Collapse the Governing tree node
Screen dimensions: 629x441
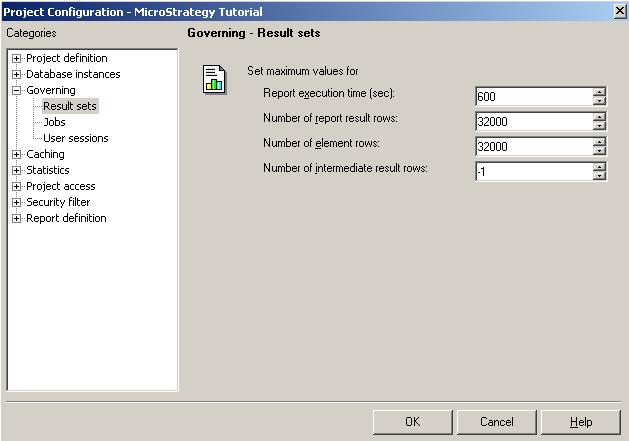tap(16, 91)
